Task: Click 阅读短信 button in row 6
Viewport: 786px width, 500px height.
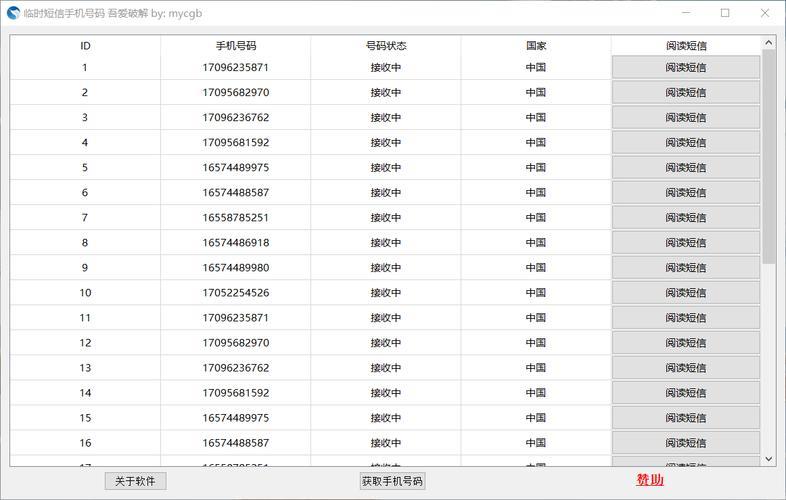Action: click(x=686, y=193)
